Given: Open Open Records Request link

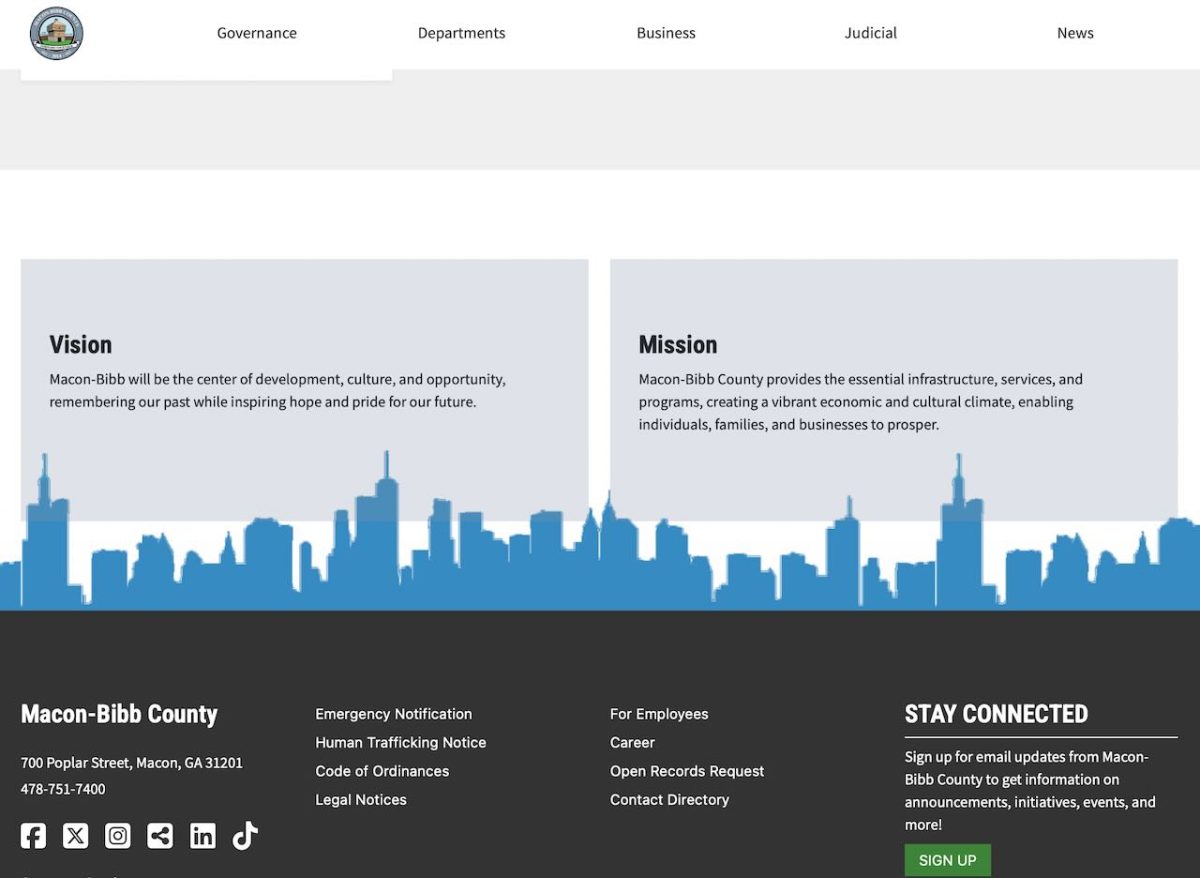Looking at the screenshot, I should tap(687, 771).
